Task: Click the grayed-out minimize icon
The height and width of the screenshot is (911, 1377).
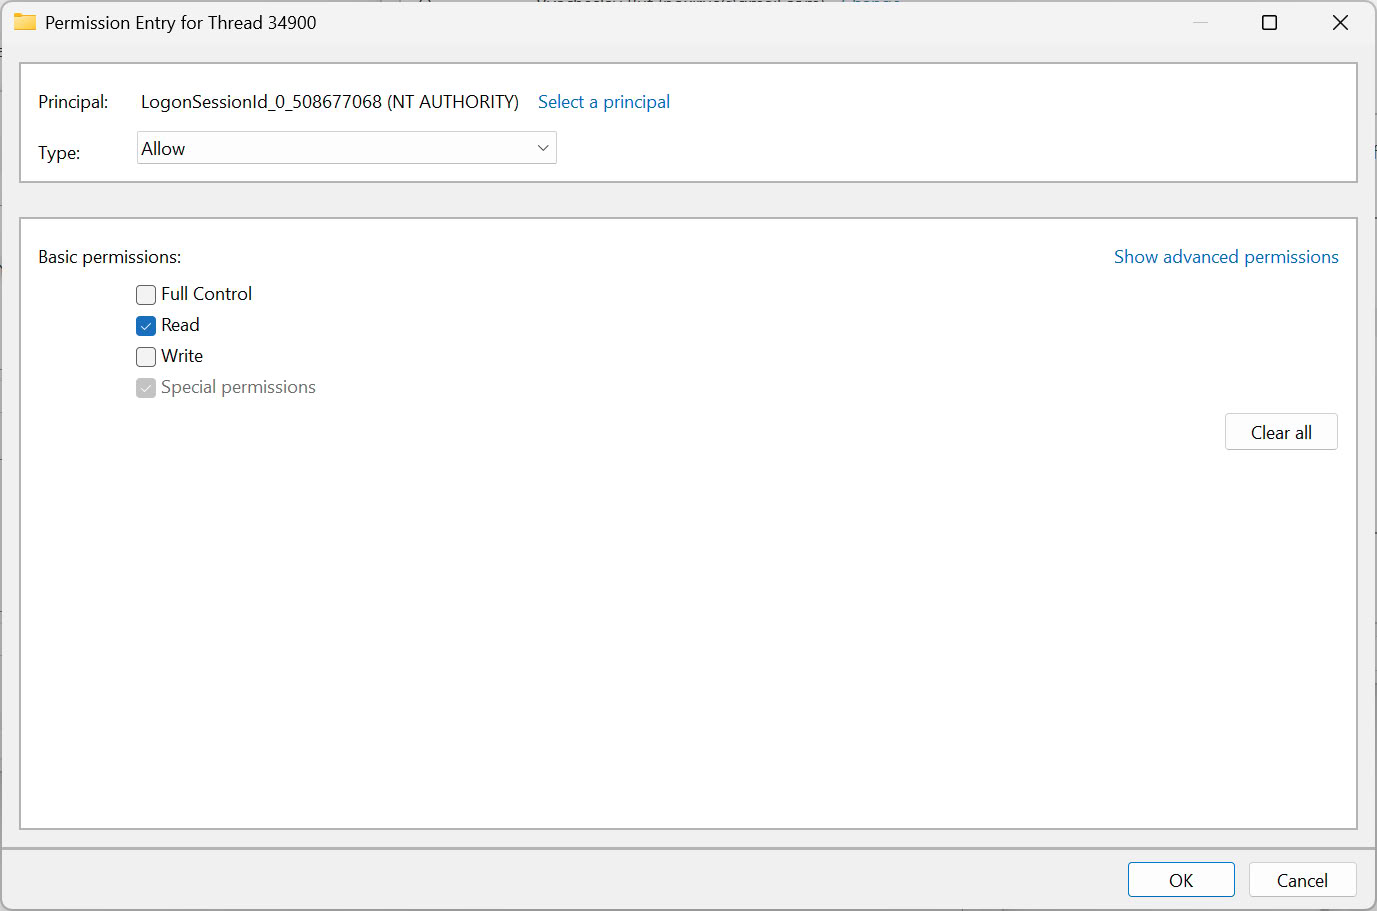Action: (x=1200, y=22)
